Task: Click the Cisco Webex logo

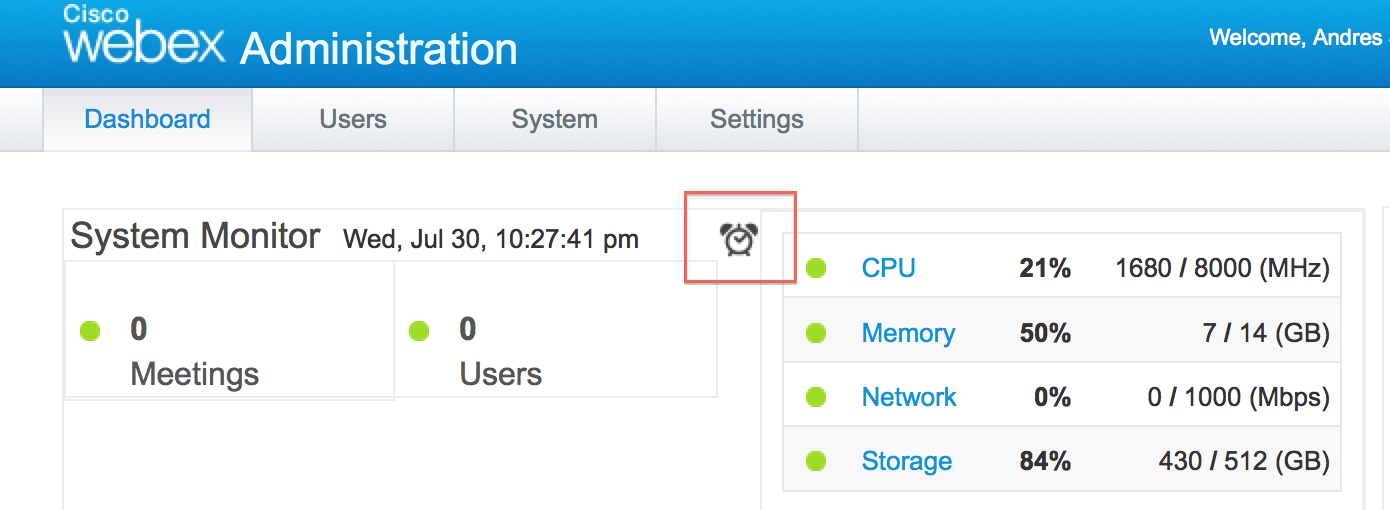Action: coord(143,37)
